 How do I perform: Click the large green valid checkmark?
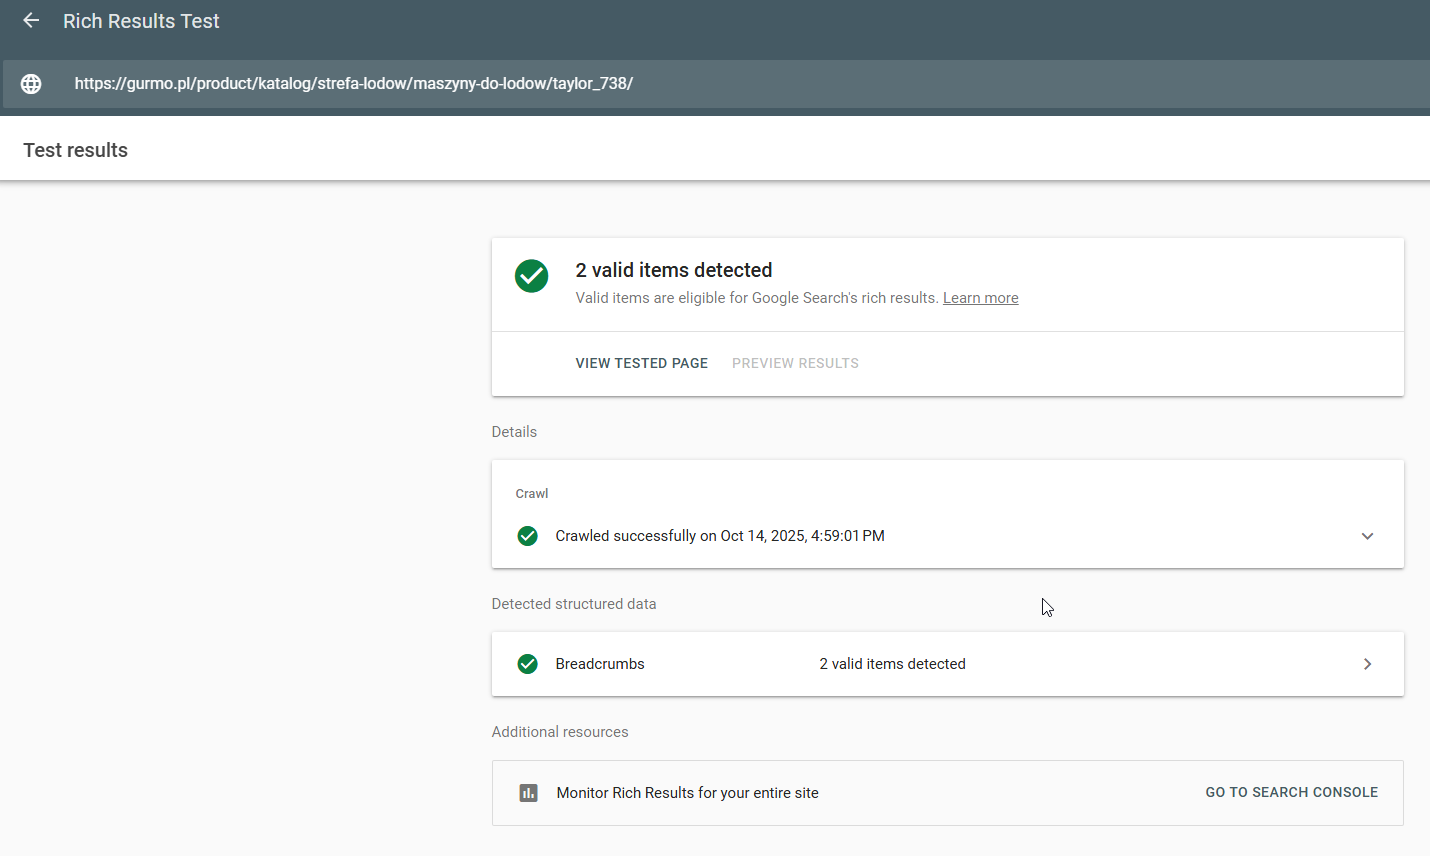(531, 276)
